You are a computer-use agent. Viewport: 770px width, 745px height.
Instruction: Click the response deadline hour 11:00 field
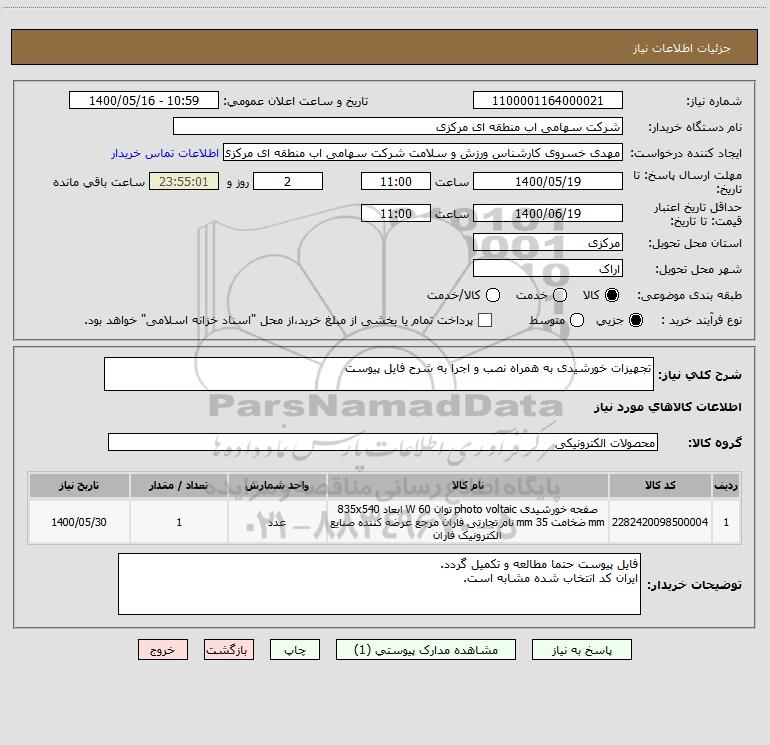(396, 181)
